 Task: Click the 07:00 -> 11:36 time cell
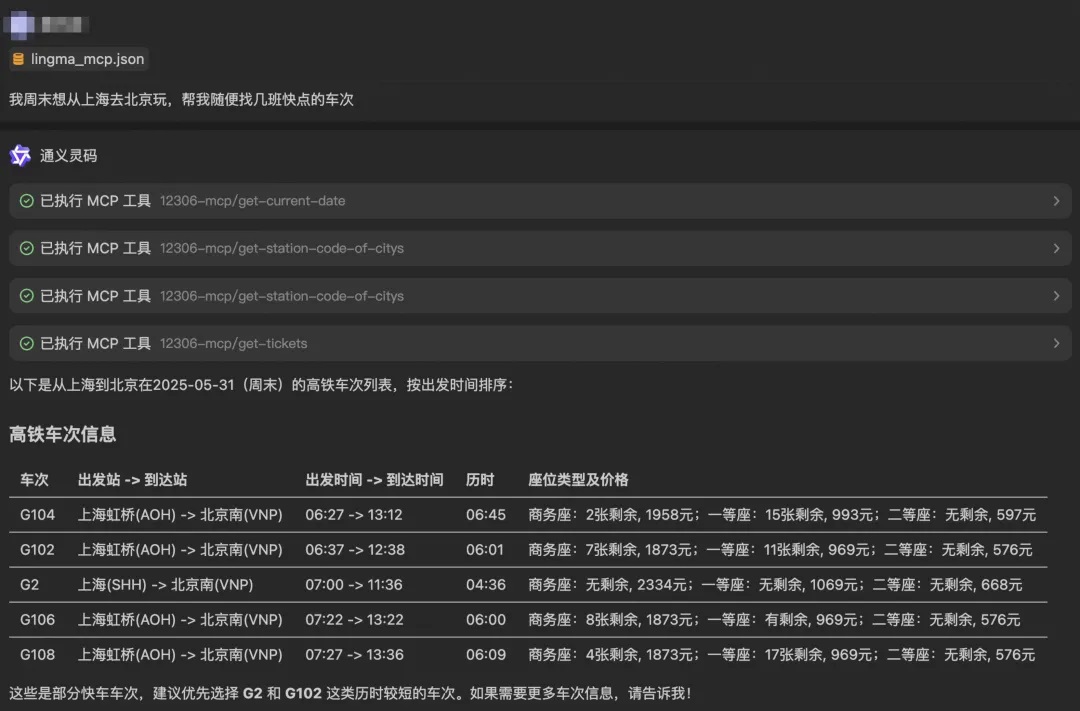click(354, 585)
